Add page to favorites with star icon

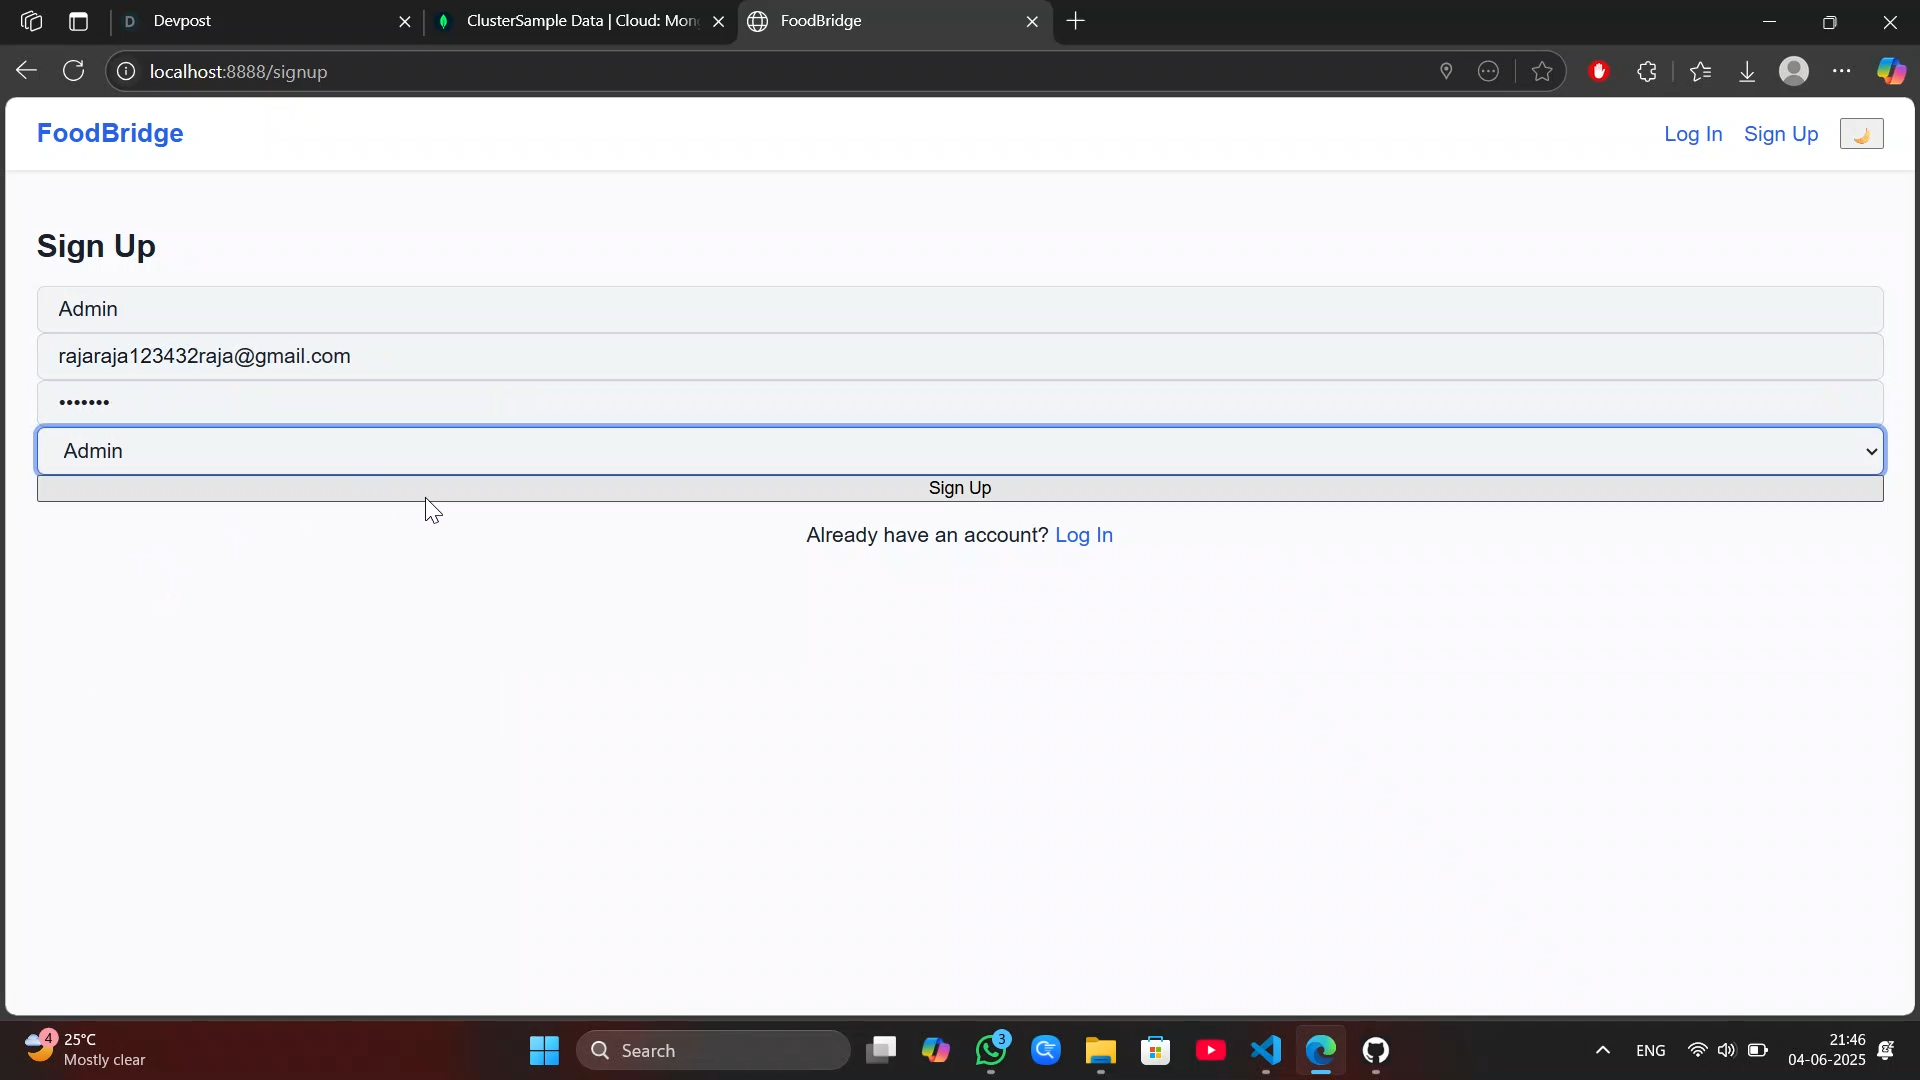(1542, 71)
